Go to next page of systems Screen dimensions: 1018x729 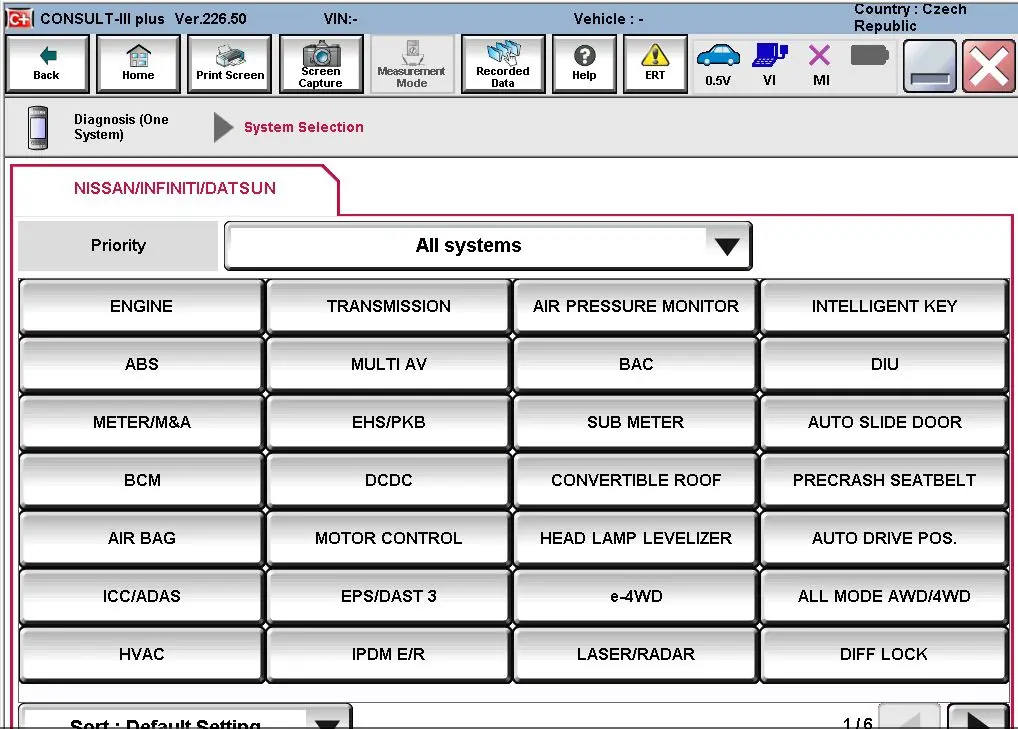pos(976,719)
